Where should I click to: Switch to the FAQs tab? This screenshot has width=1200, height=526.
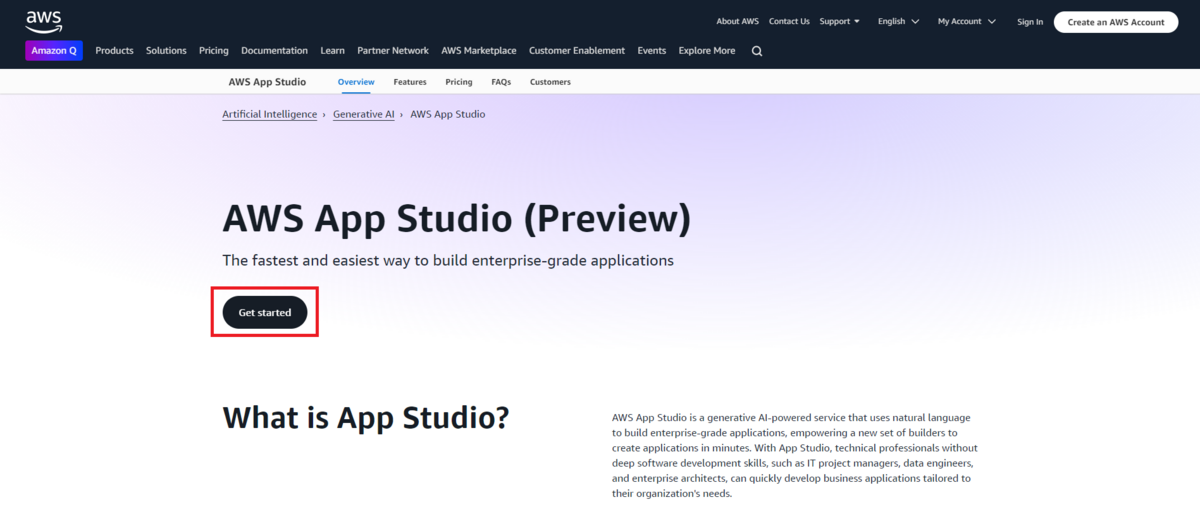501,82
